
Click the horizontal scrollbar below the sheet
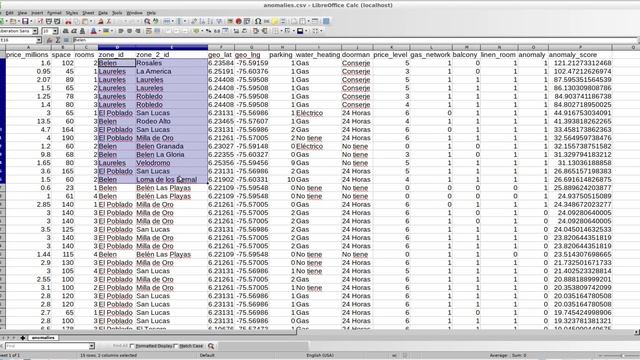tap(148, 333)
